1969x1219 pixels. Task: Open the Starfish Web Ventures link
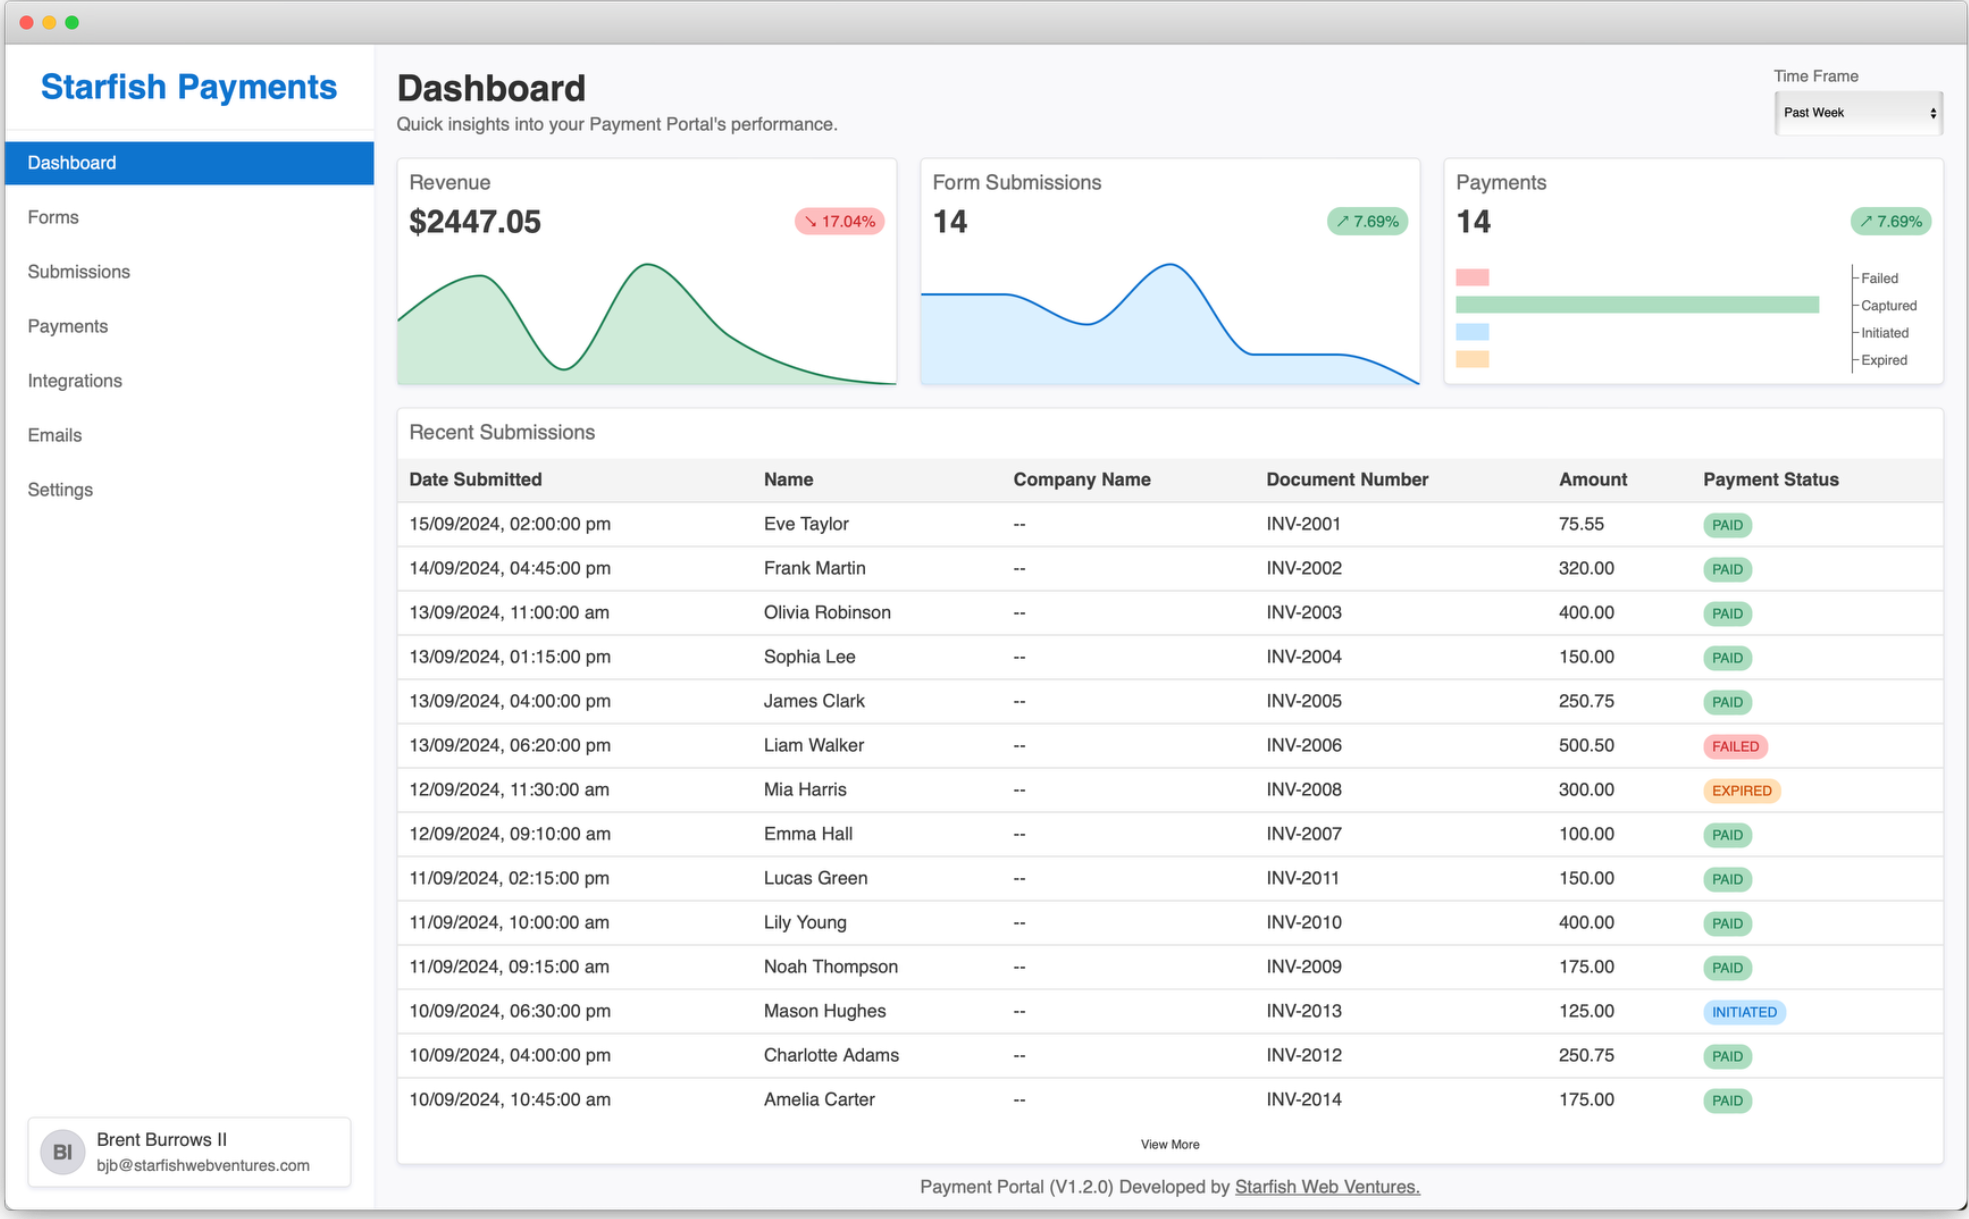click(1327, 1187)
